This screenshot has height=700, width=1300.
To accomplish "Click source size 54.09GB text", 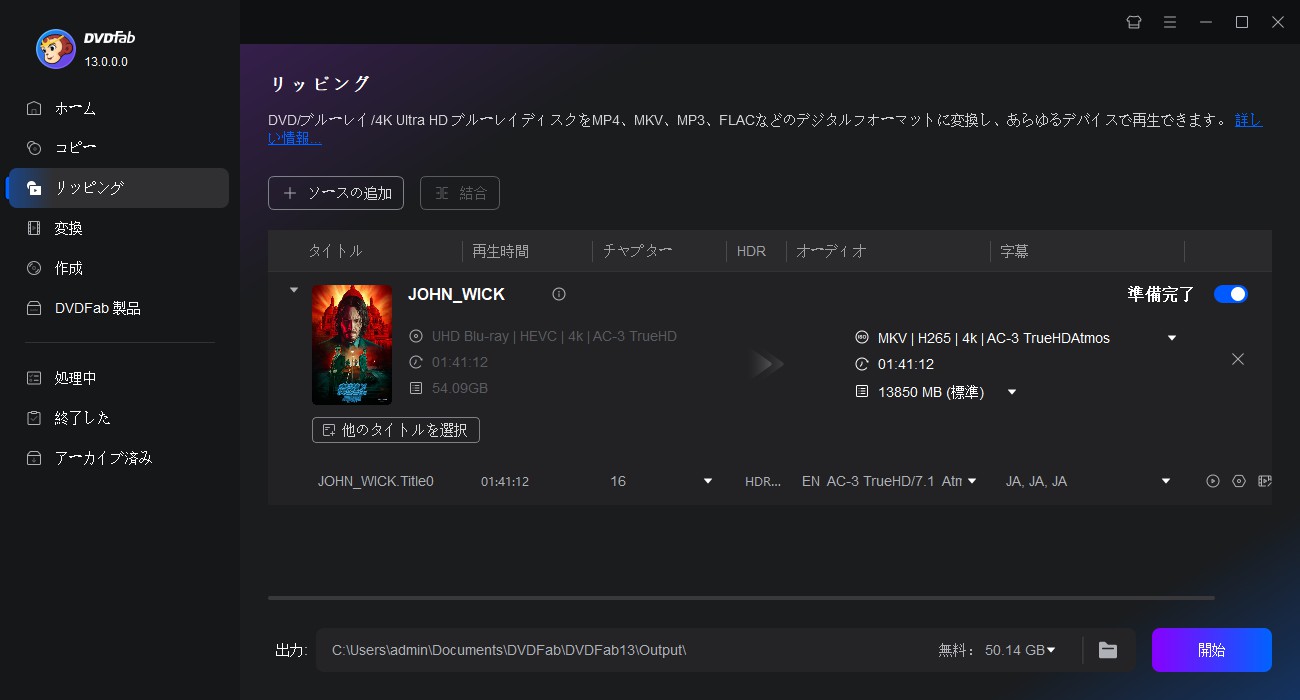I will (x=460, y=388).
